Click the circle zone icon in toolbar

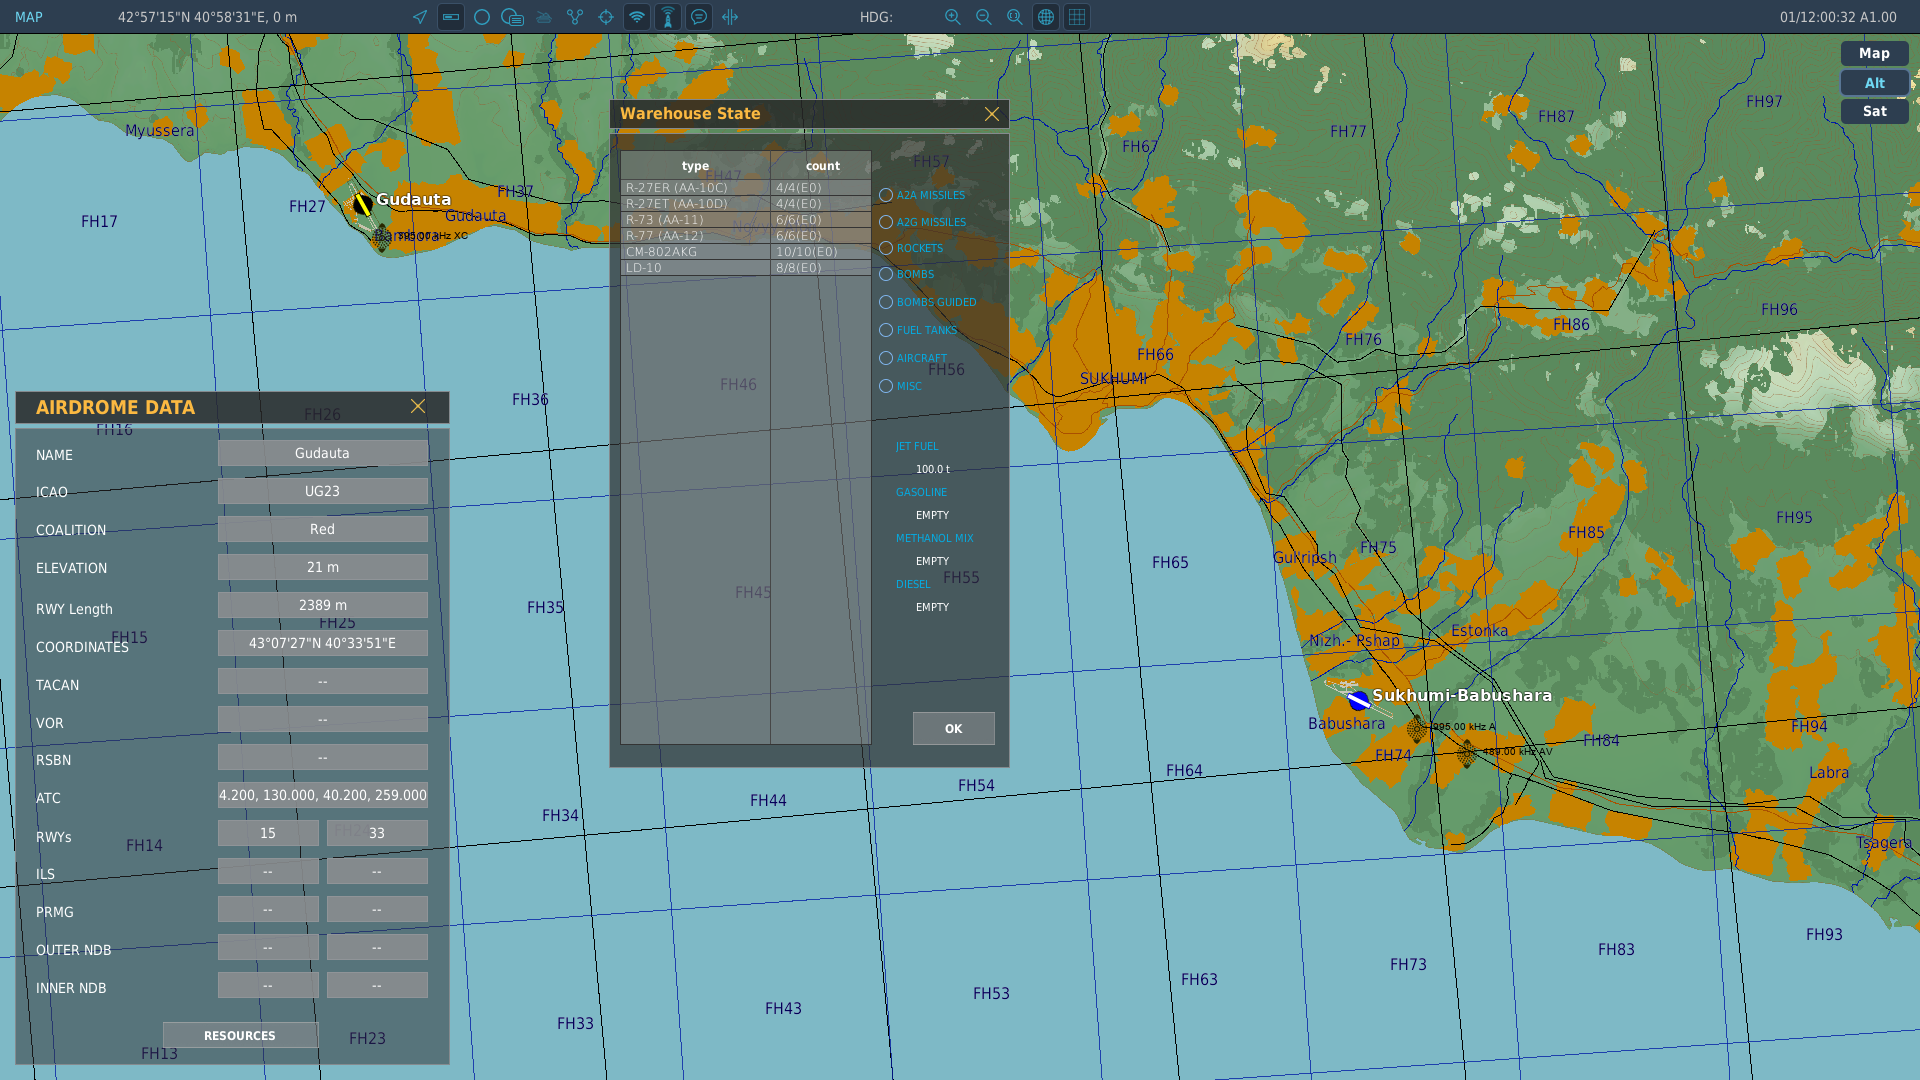(x=482, y=17)
